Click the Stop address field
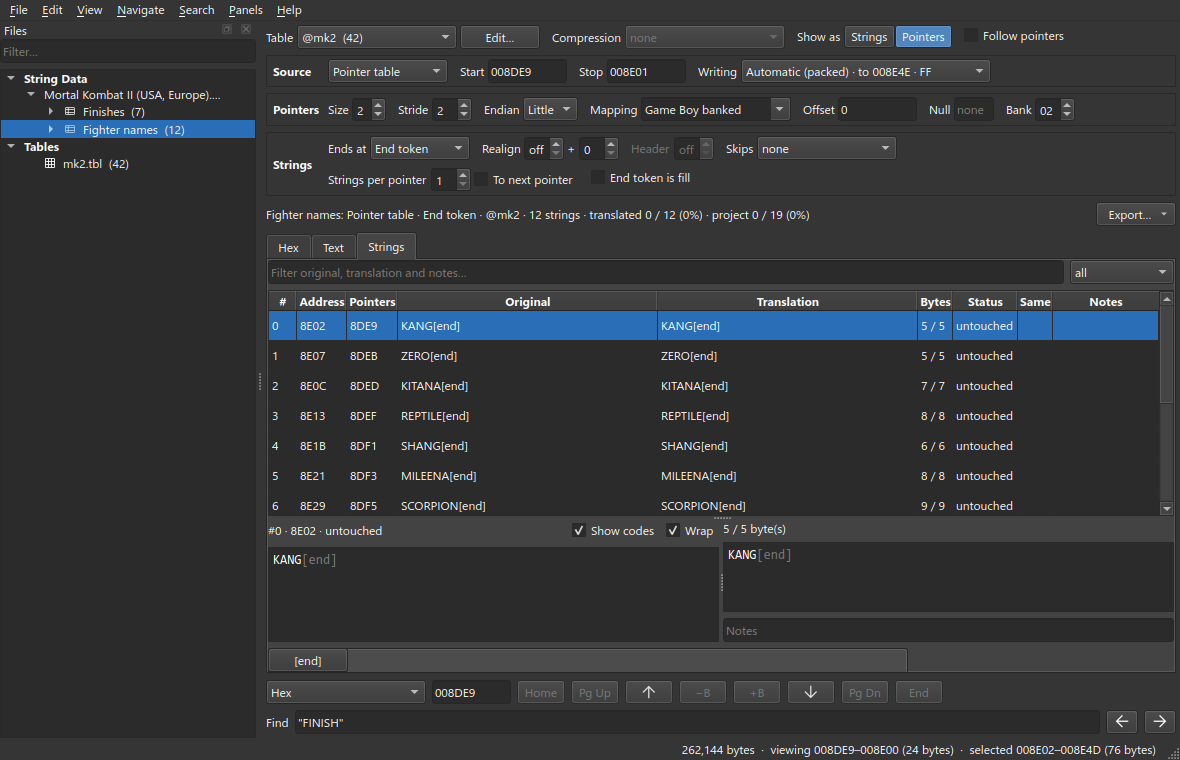 (646, 71)
